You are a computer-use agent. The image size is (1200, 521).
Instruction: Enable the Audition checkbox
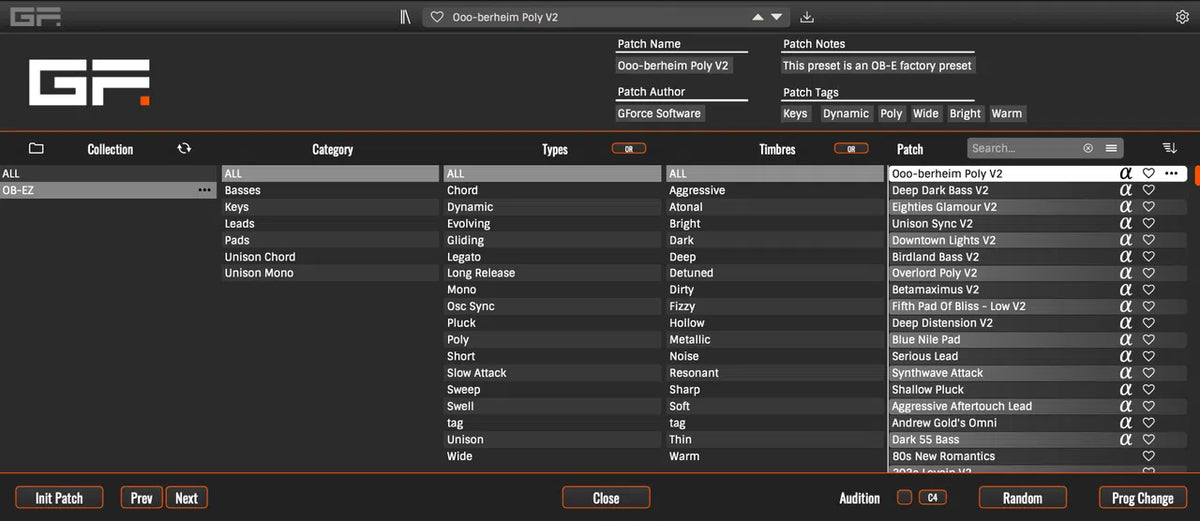pyautogui.click(x=904, y=497)
